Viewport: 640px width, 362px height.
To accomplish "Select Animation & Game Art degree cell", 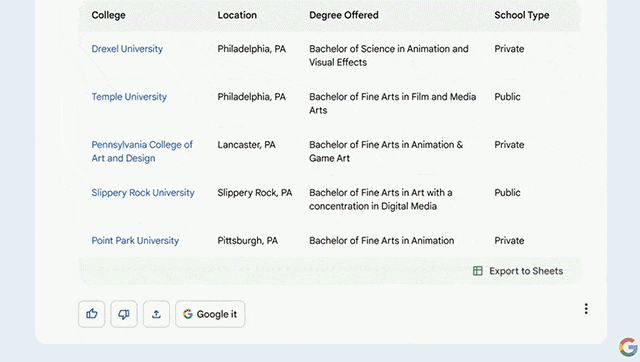I will pos(386,151).
